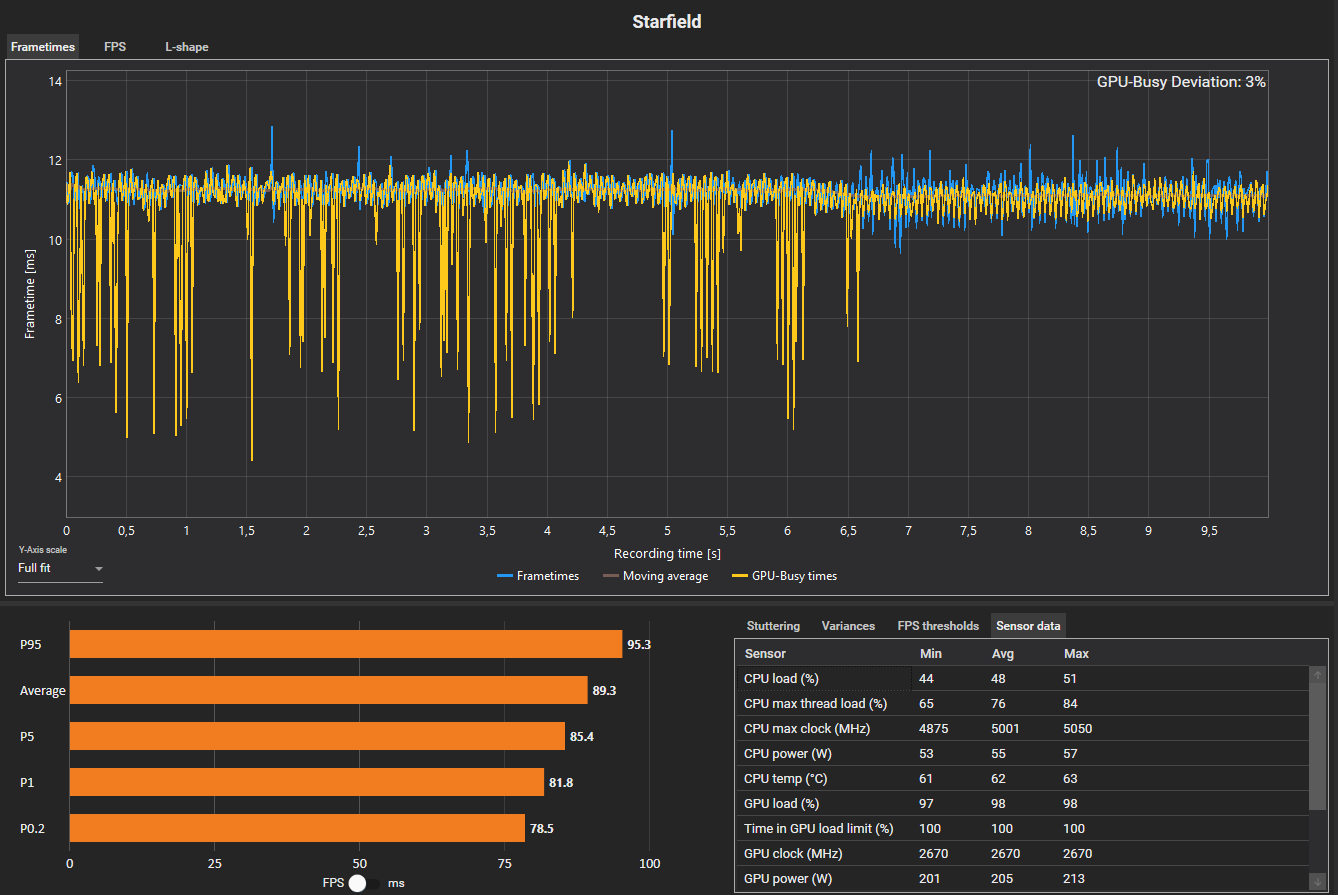Click the Starfield title text
The width and height of the screenshot is (1338, 895).
coord(667,21)
